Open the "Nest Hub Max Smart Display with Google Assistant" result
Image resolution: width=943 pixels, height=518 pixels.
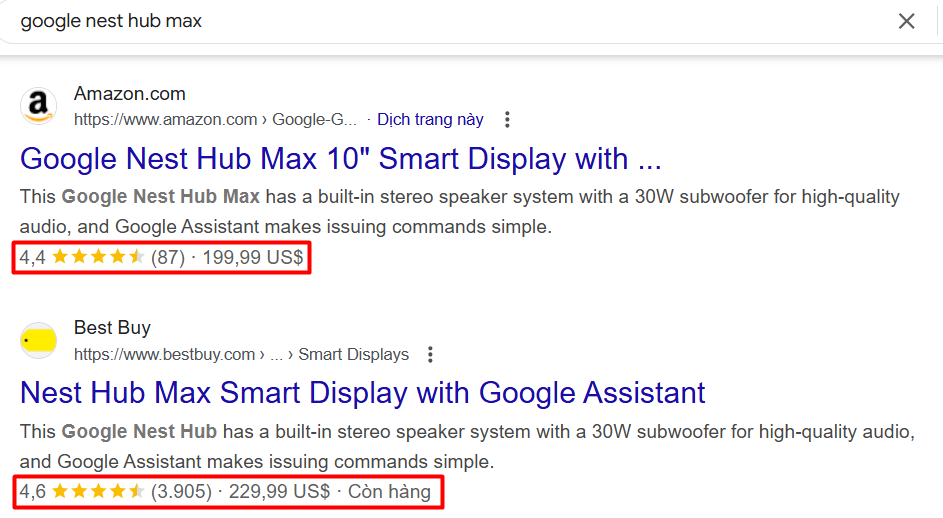click(362, 393)
